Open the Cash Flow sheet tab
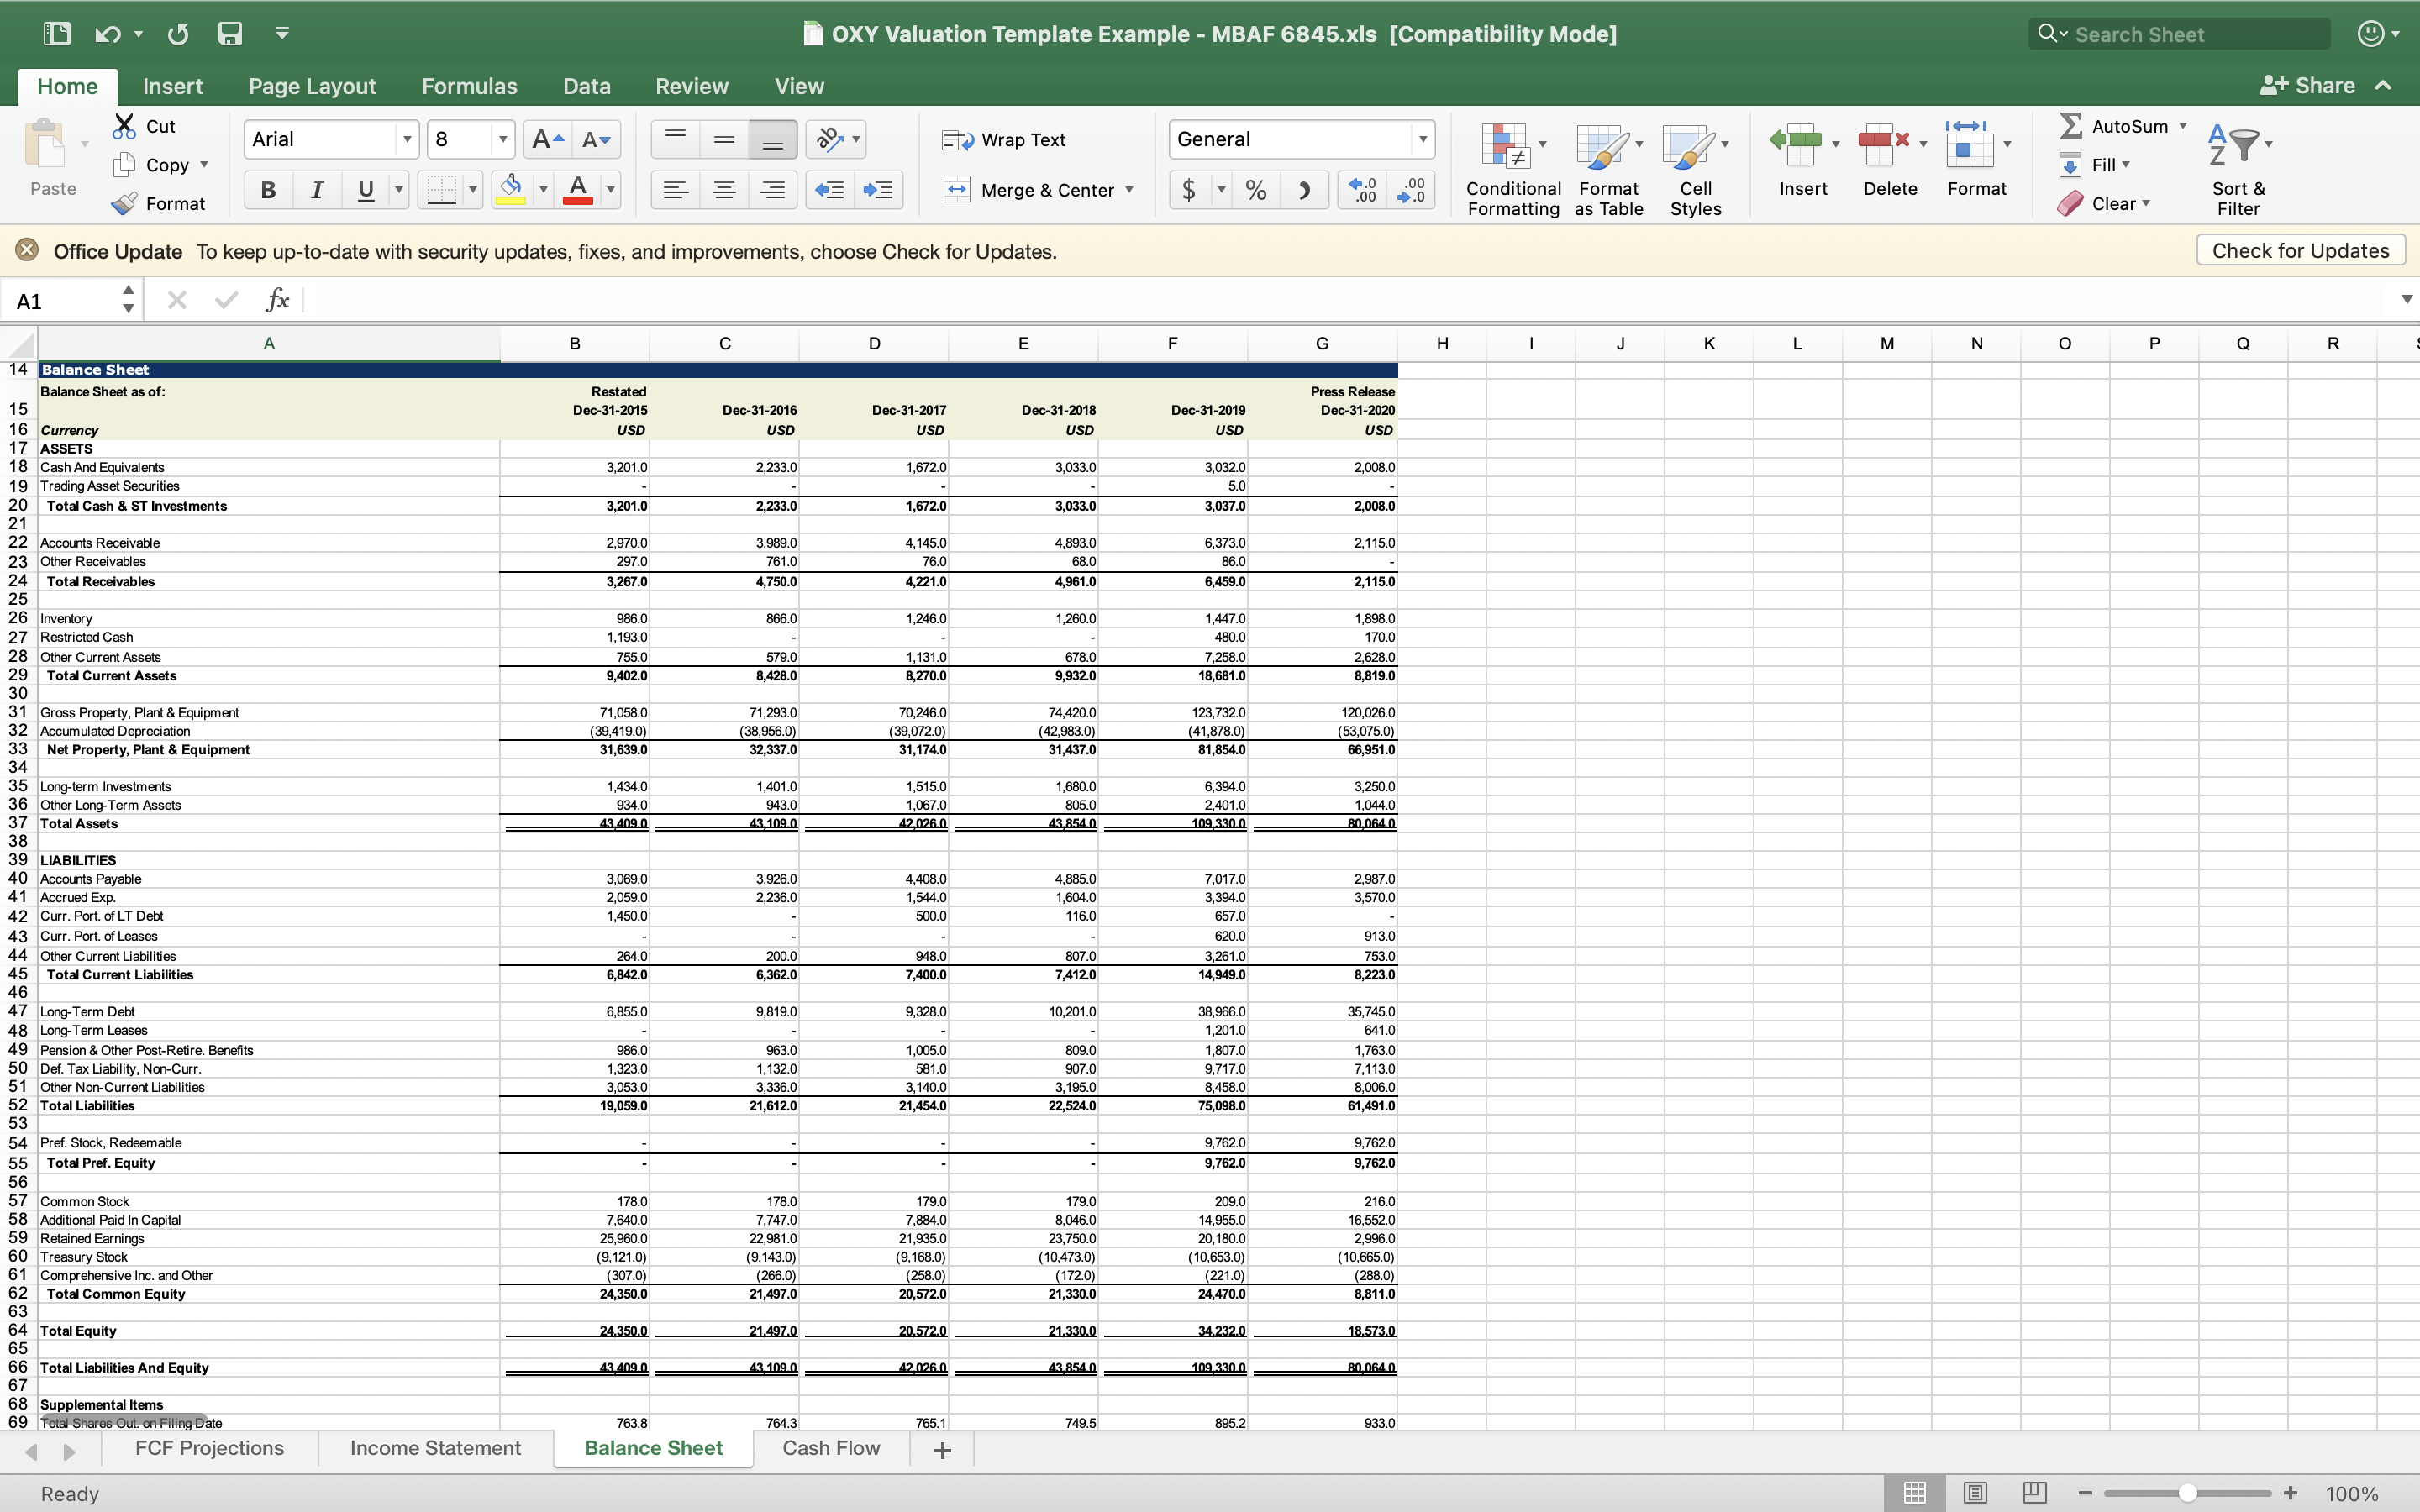The width and height of the screenshot is (2420, 1512). point(830,1447)
